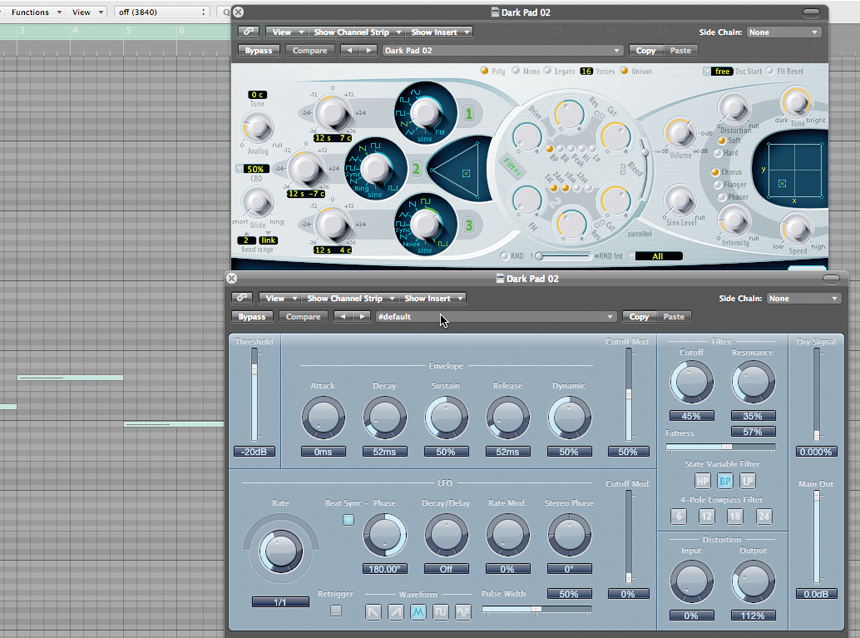Toggle the Beat Sync checkbox
Viewport: 860px width, 638px height.
click(348, 520)
